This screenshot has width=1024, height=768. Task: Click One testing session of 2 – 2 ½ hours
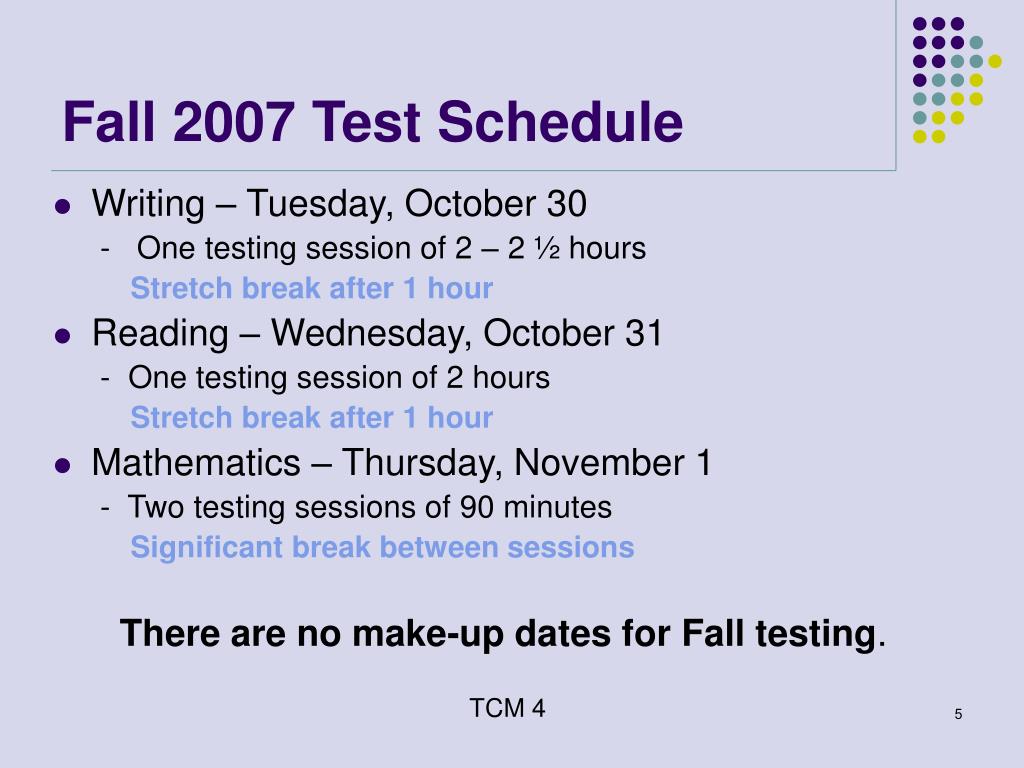pos(391,248)
